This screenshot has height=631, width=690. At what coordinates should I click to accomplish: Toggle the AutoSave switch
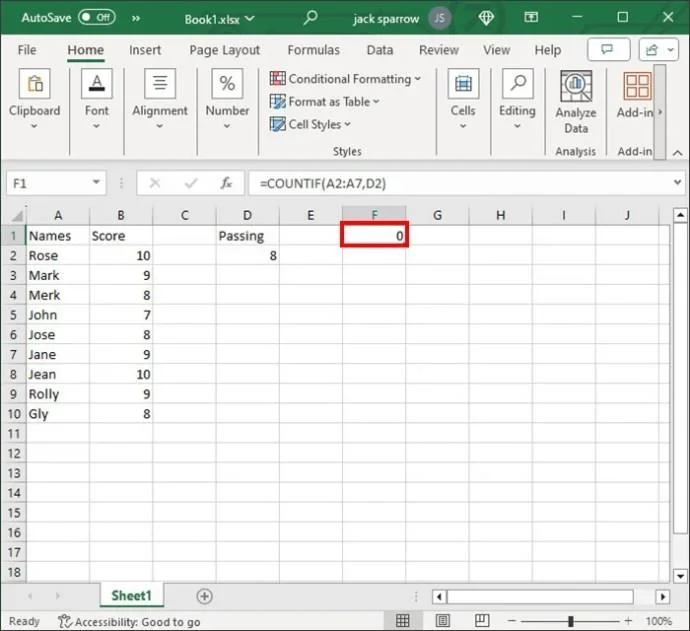click(96, 18)
